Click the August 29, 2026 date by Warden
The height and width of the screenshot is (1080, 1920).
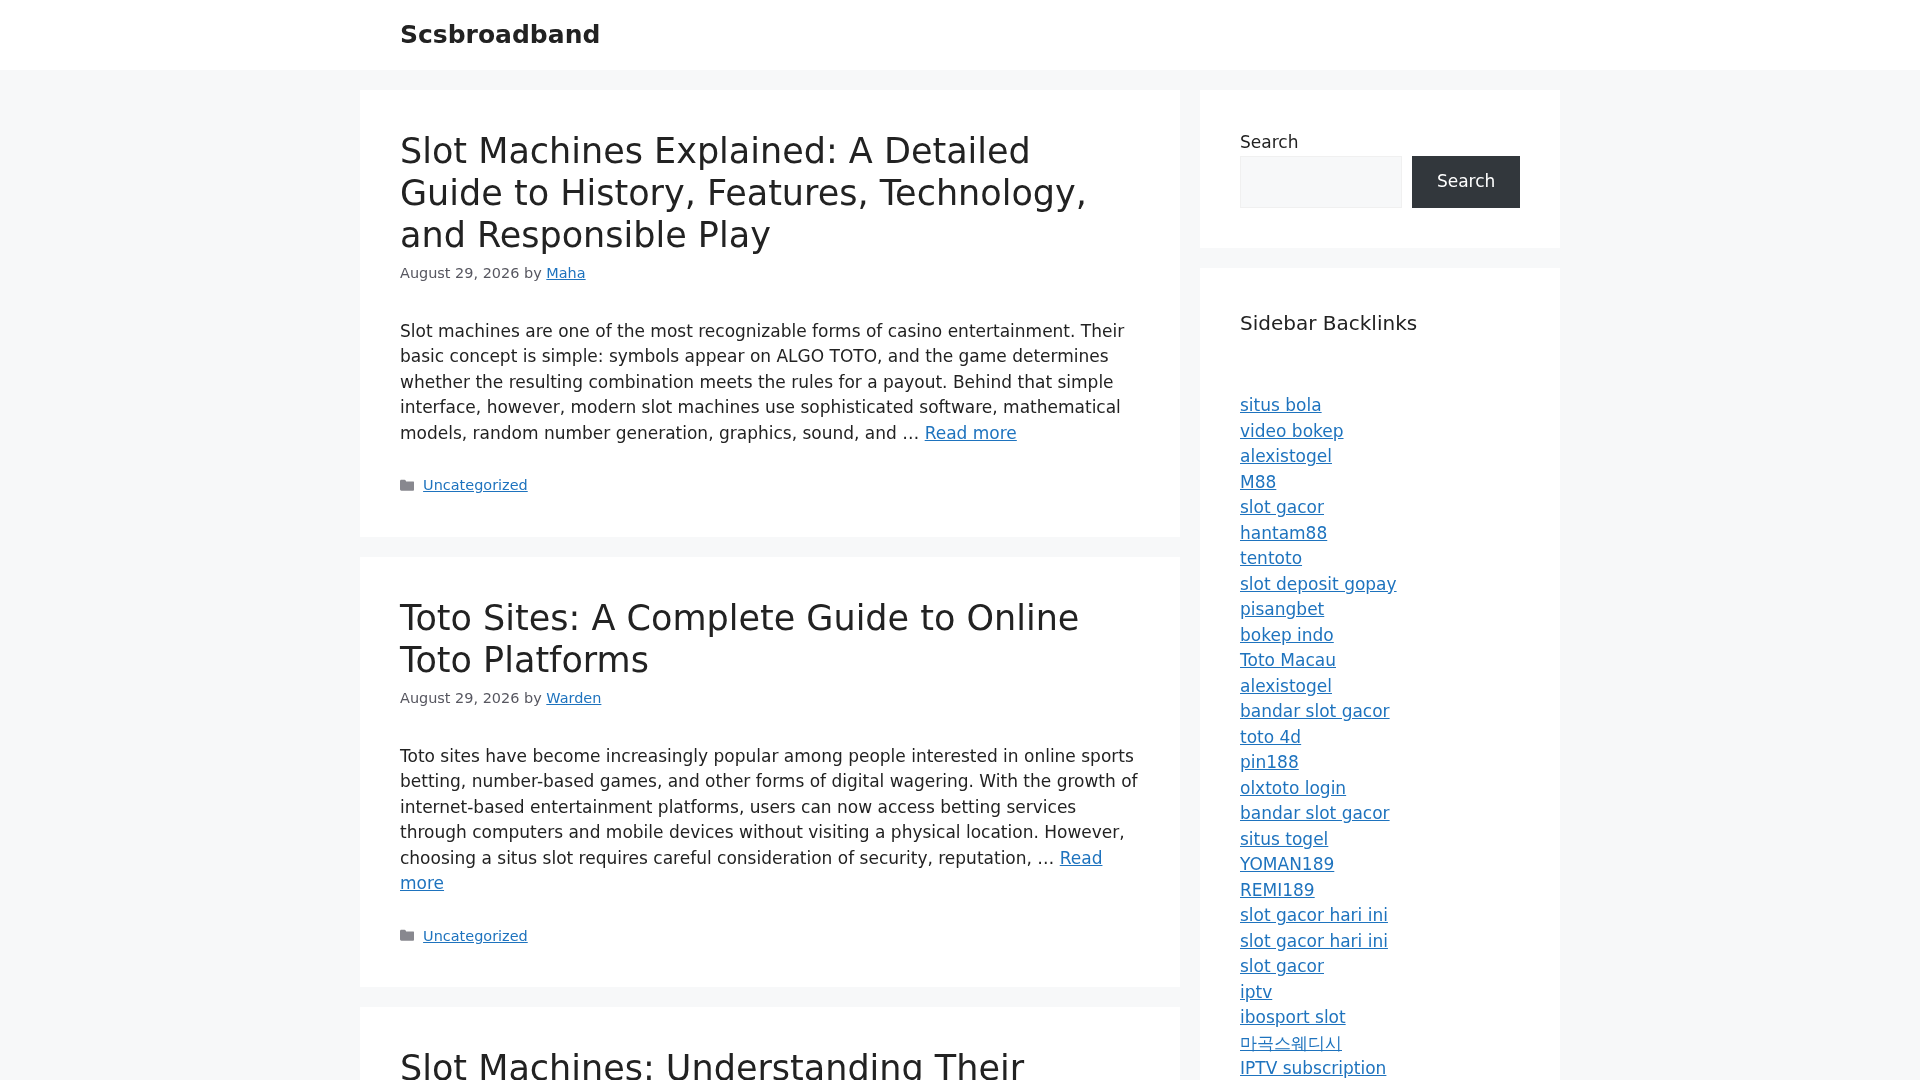(459, 698)
